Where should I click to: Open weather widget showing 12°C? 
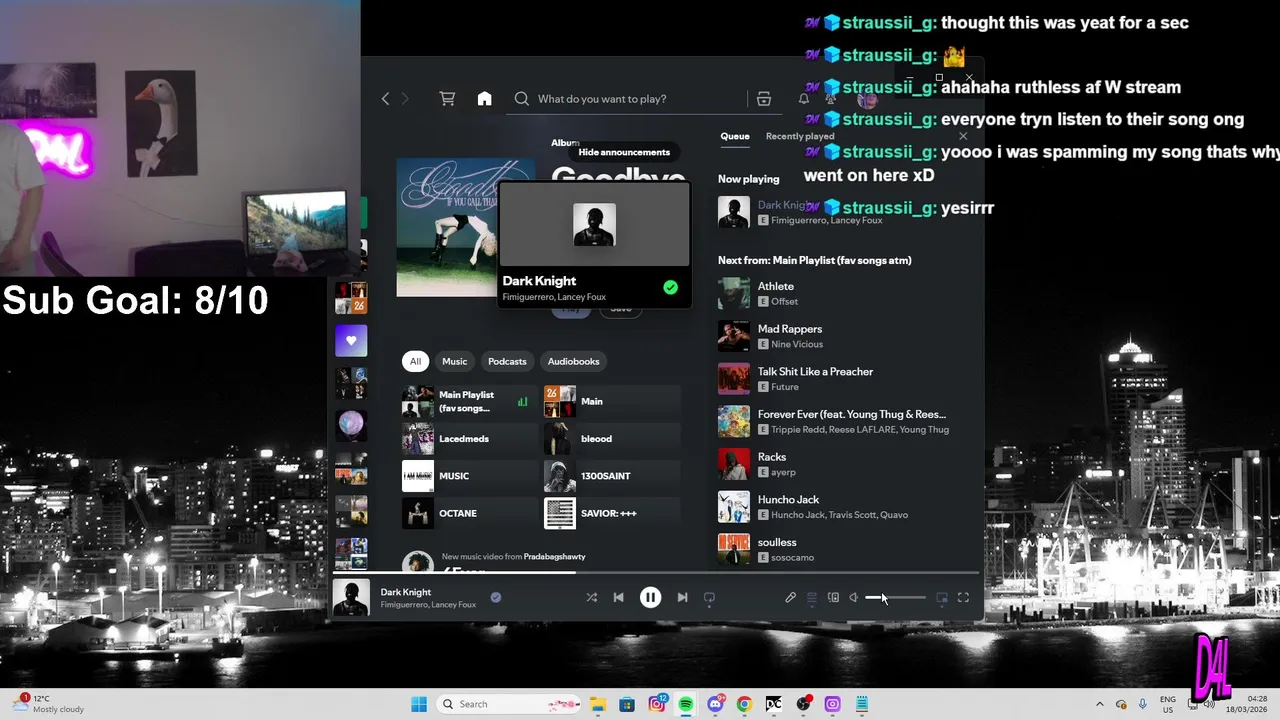50,704
